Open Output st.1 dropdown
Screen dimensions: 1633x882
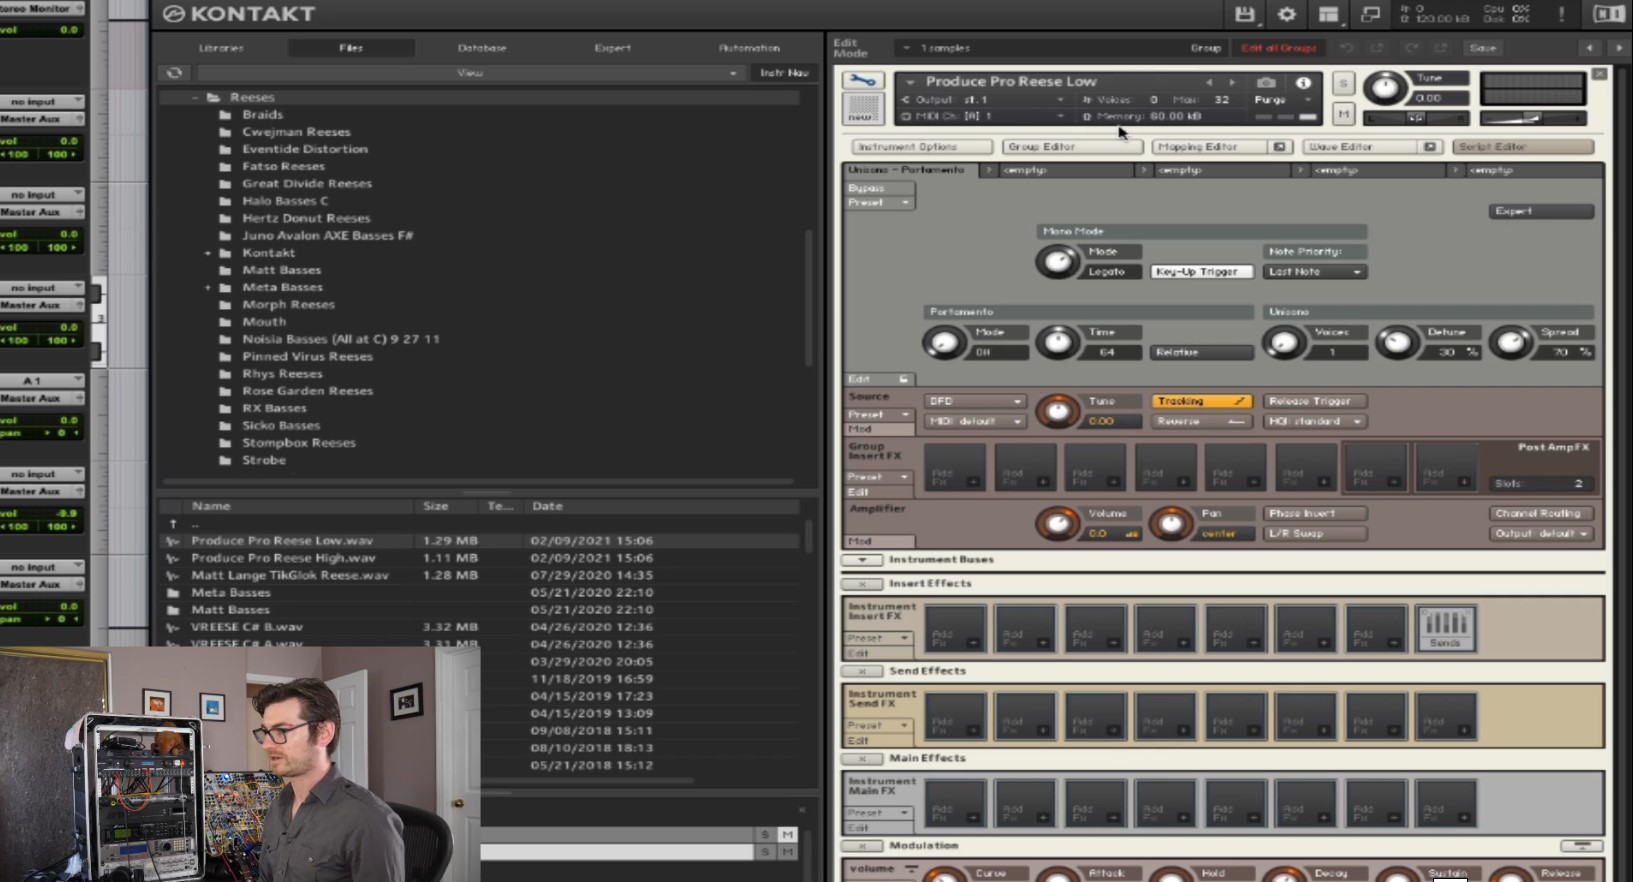[983, 100]
